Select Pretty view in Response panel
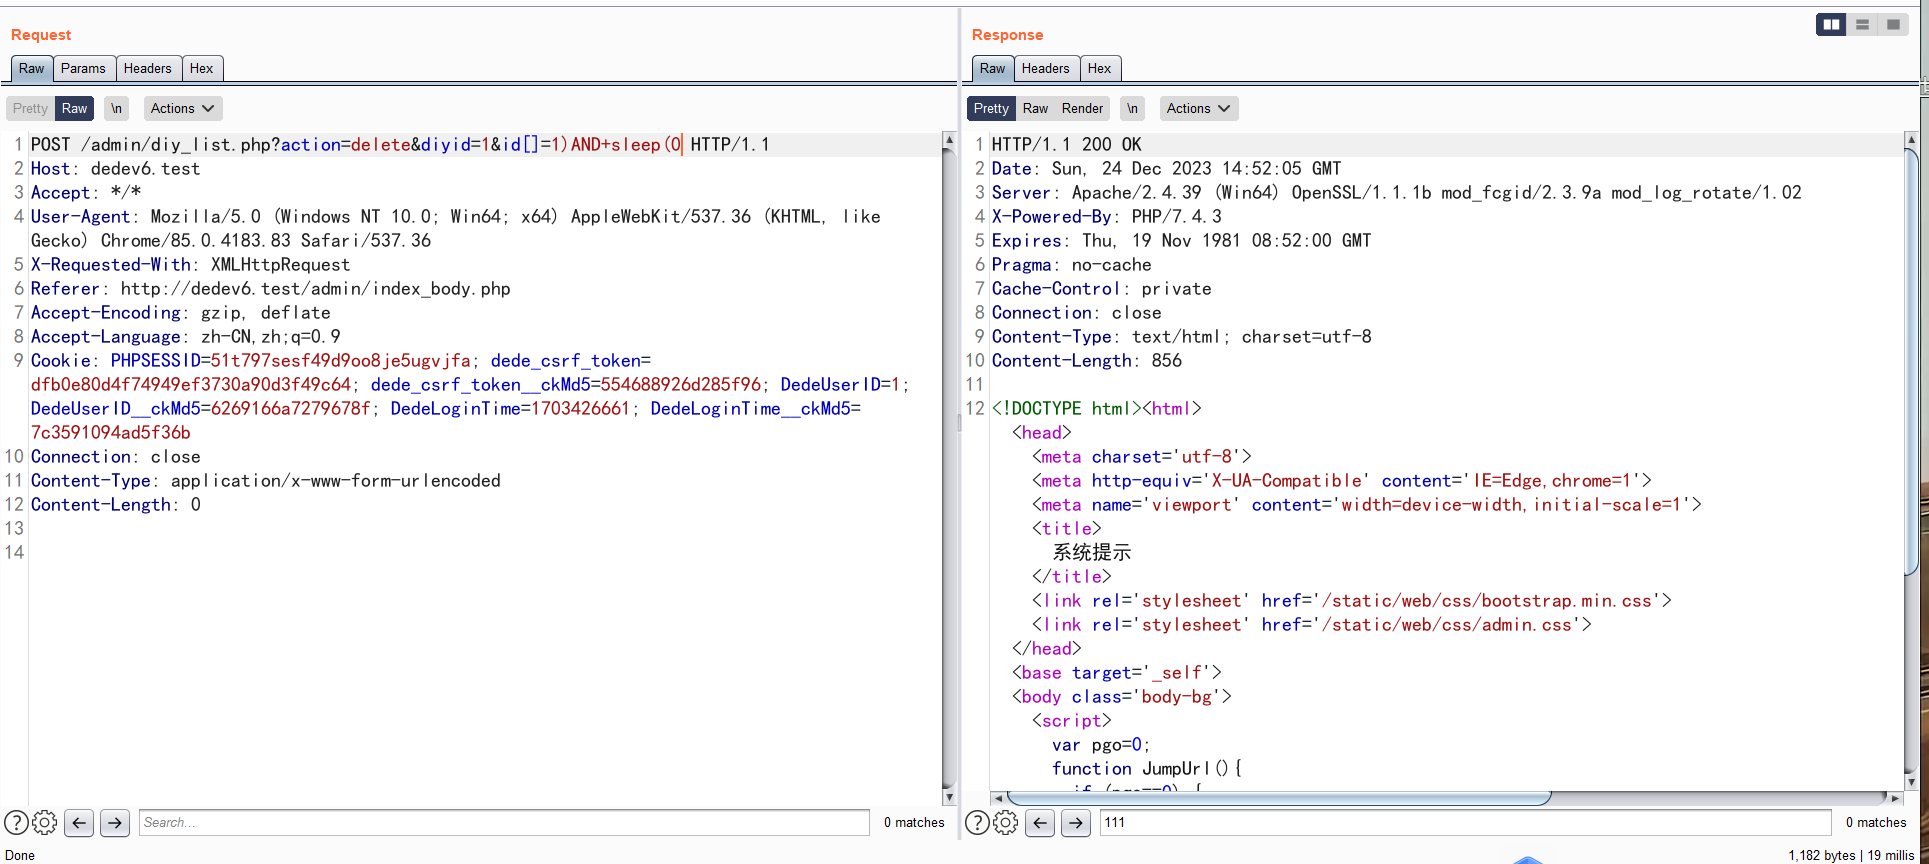Viewport: 1929px width, 864px height. point(991,108)
